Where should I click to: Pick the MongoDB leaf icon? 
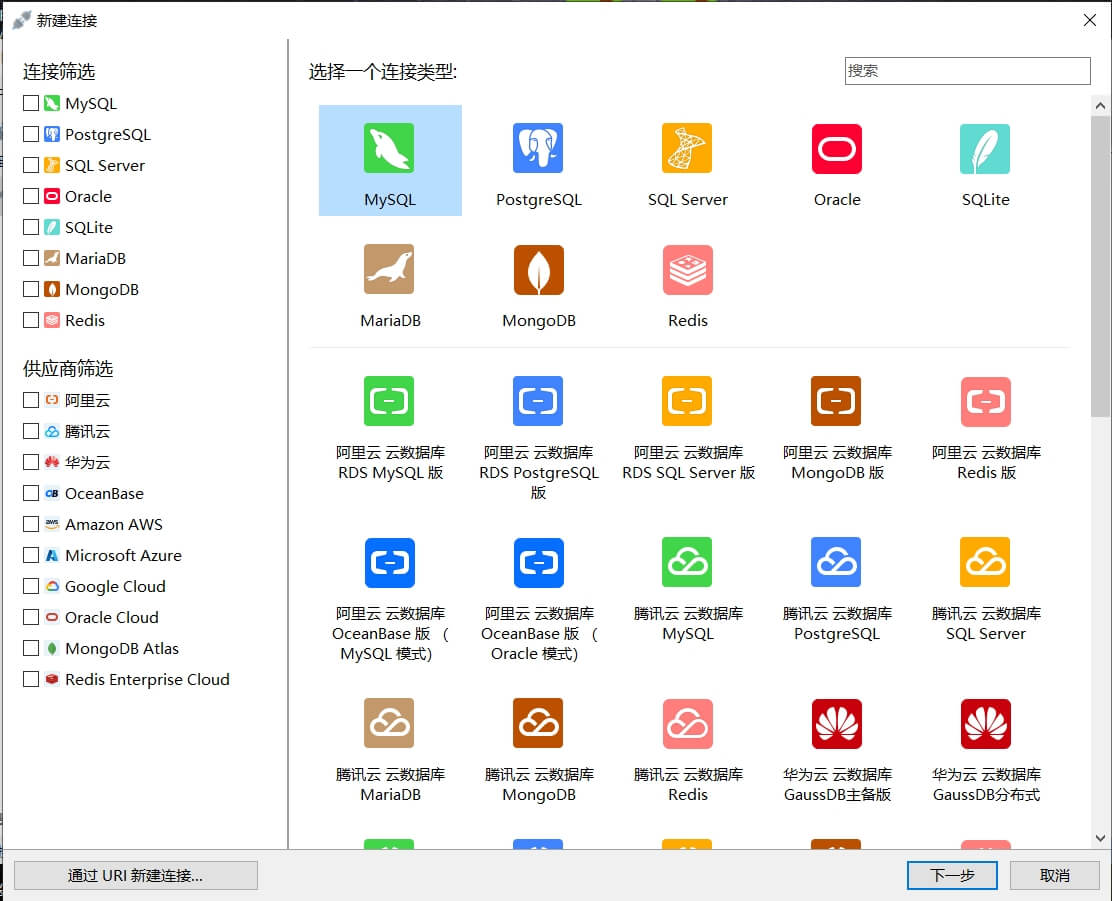coord(538,270)
